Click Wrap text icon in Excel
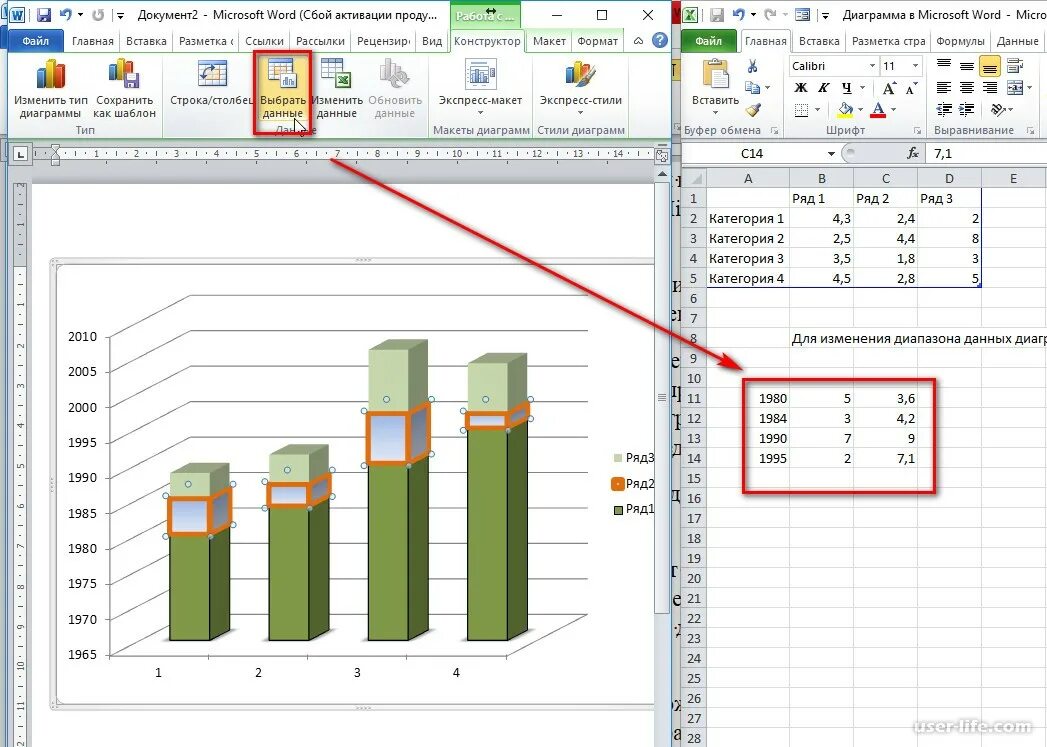 coord(1014,65)
